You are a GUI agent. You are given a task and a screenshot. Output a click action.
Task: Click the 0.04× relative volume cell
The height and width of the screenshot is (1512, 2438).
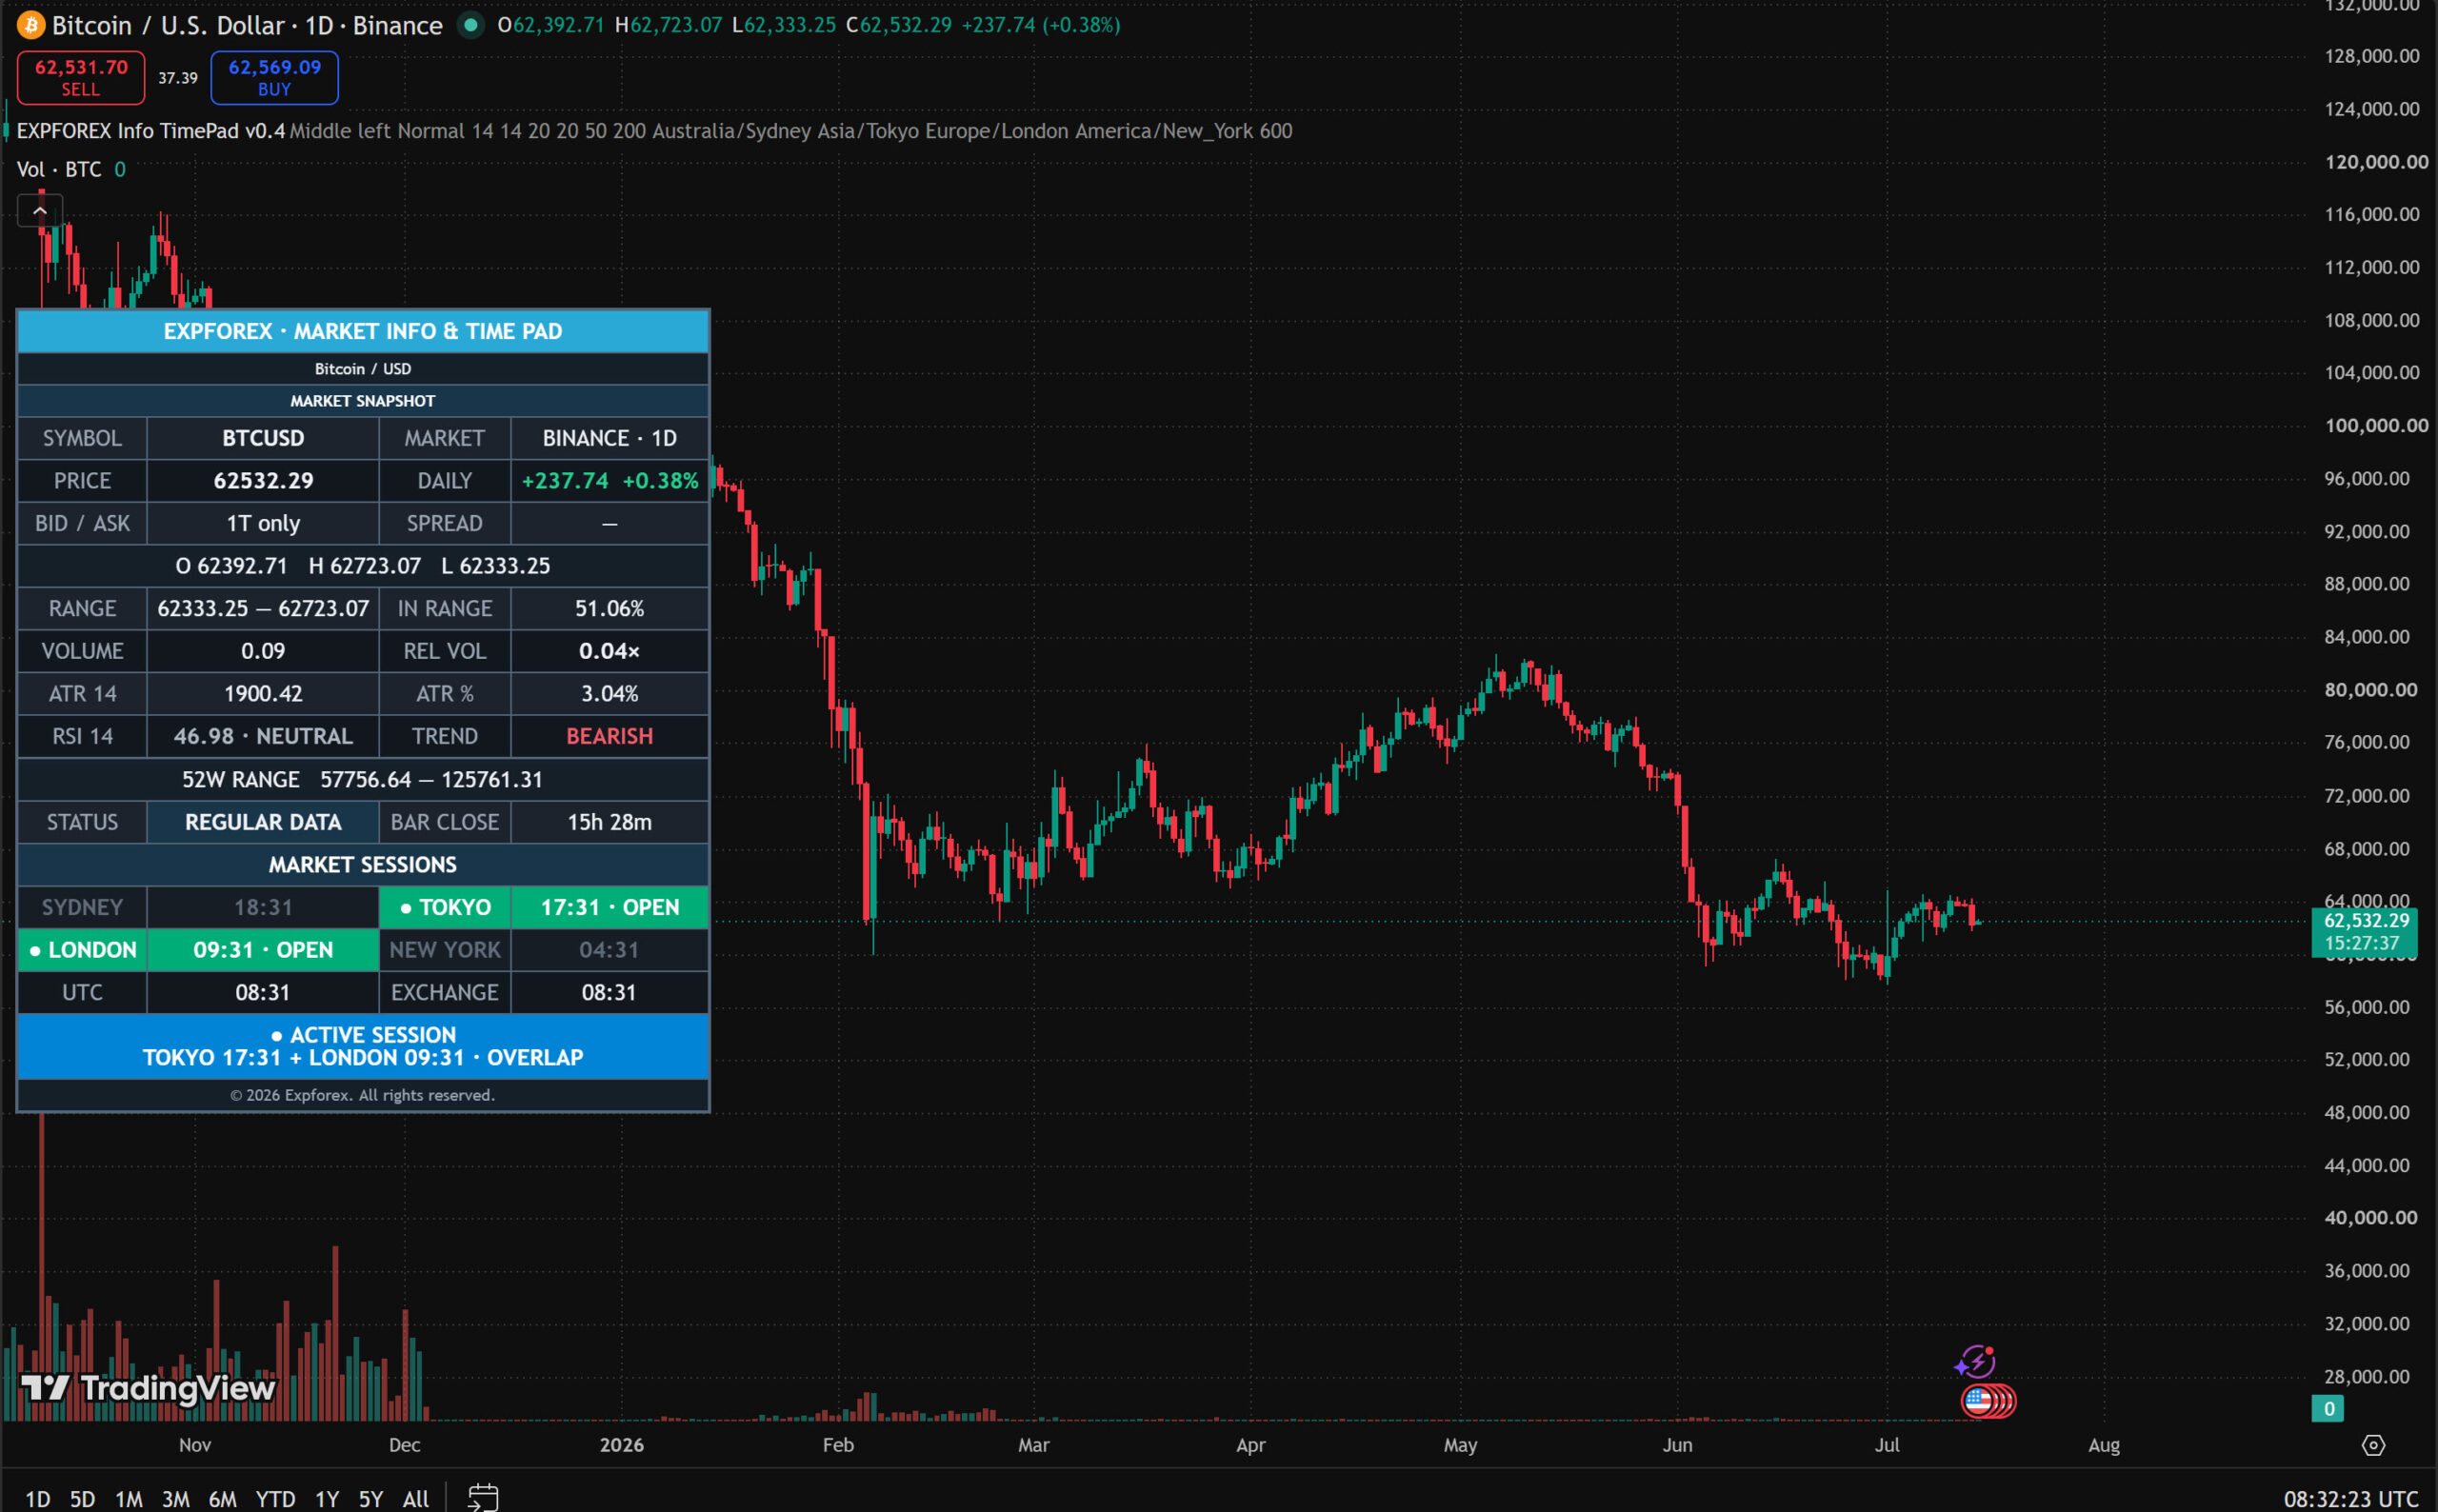tap(609, 651)
